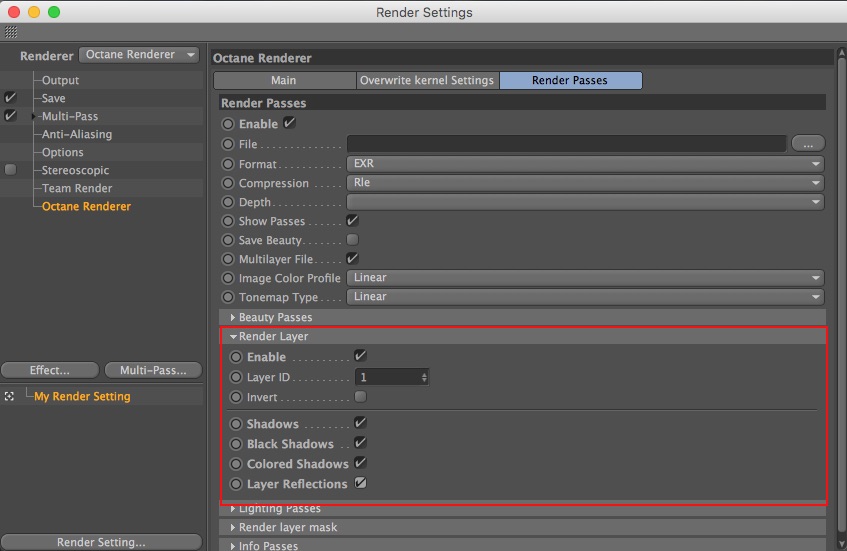Click the animation dot beside Format
Screen dimensions: 847x551
[x=228, y=164]
